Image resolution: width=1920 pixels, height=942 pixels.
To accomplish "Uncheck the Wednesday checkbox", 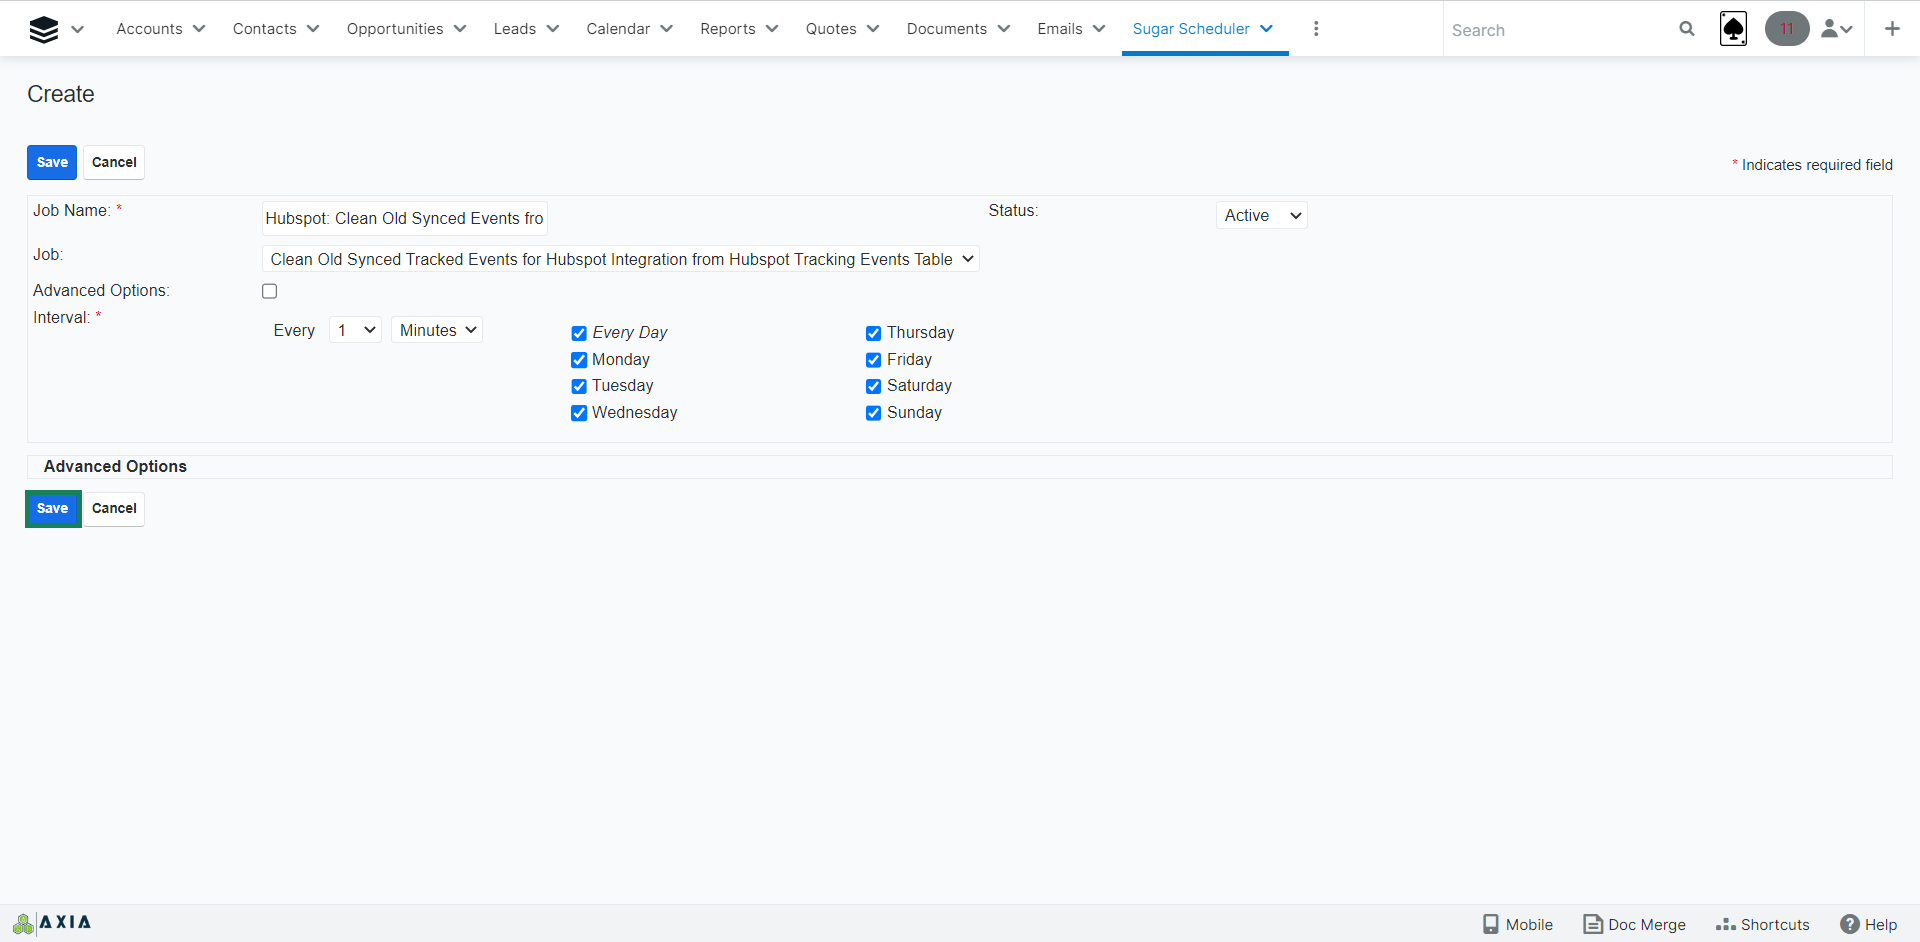I will pos(579,413).
